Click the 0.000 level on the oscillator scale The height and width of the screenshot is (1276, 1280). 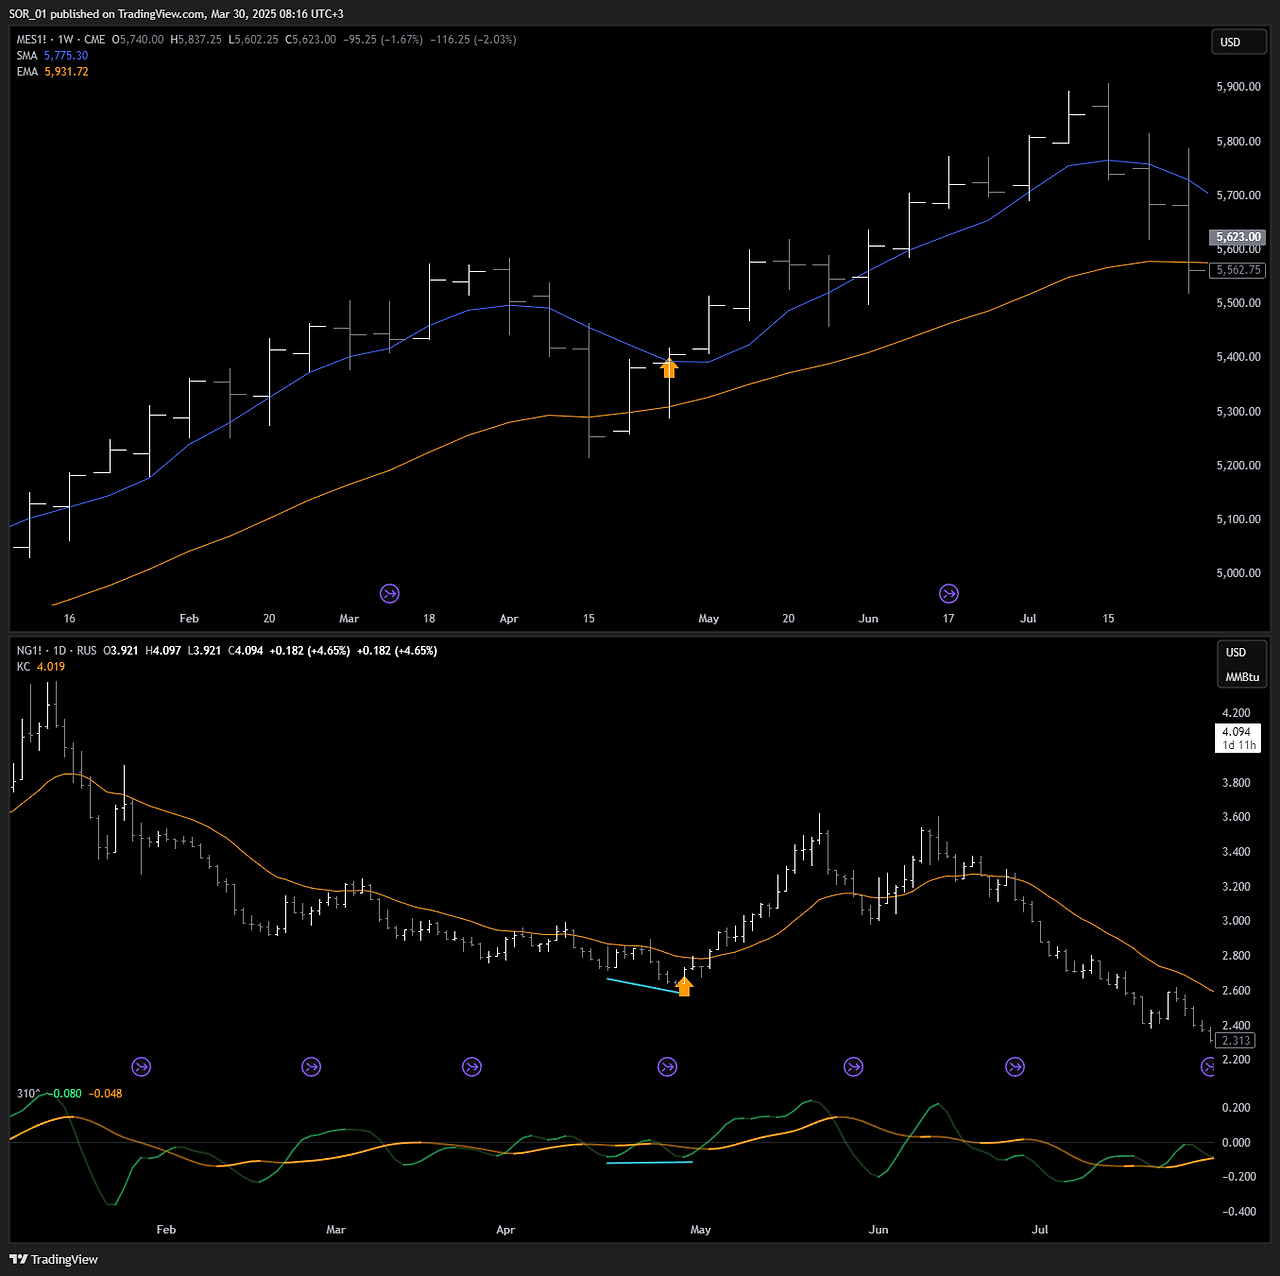click(1236, 1143)
